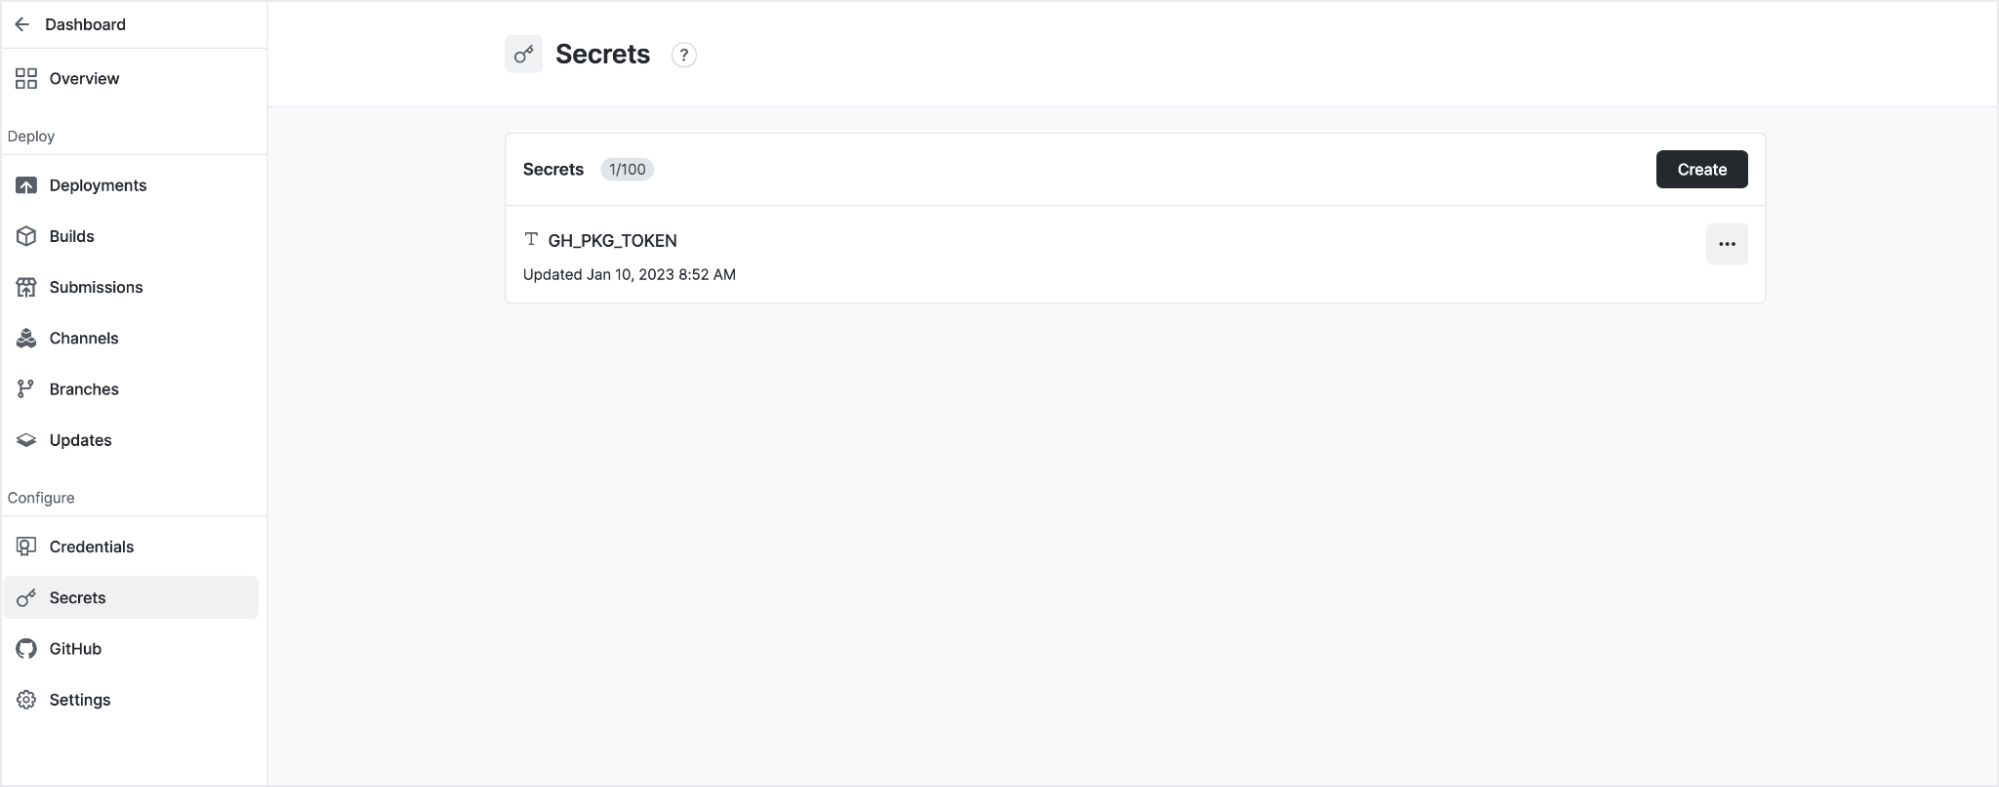Open the Channels icon in sidebar
Image resolution: width=1999 pixels, height=787 pixels.
(26, 338)
